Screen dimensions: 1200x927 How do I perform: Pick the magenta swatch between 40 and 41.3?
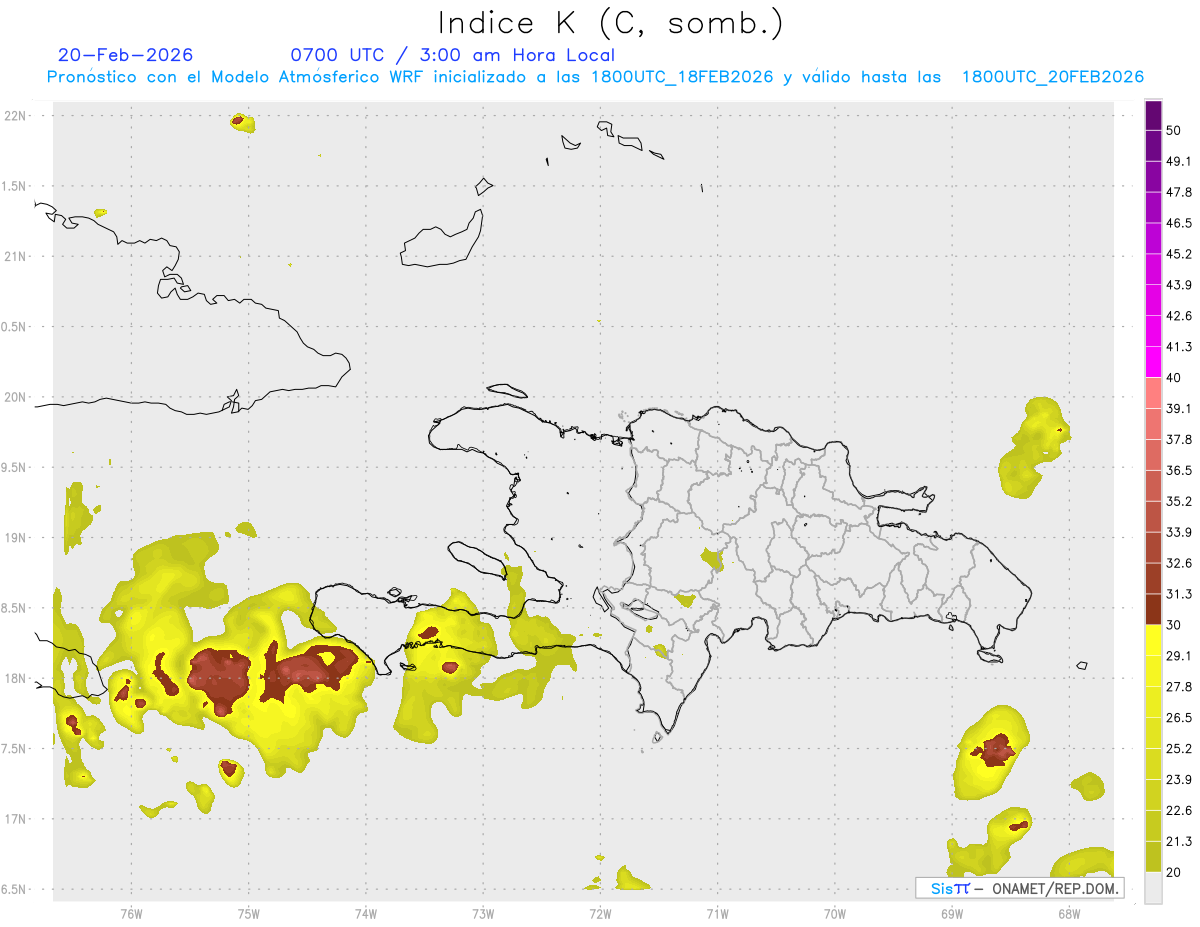(x=1153, y=362)
